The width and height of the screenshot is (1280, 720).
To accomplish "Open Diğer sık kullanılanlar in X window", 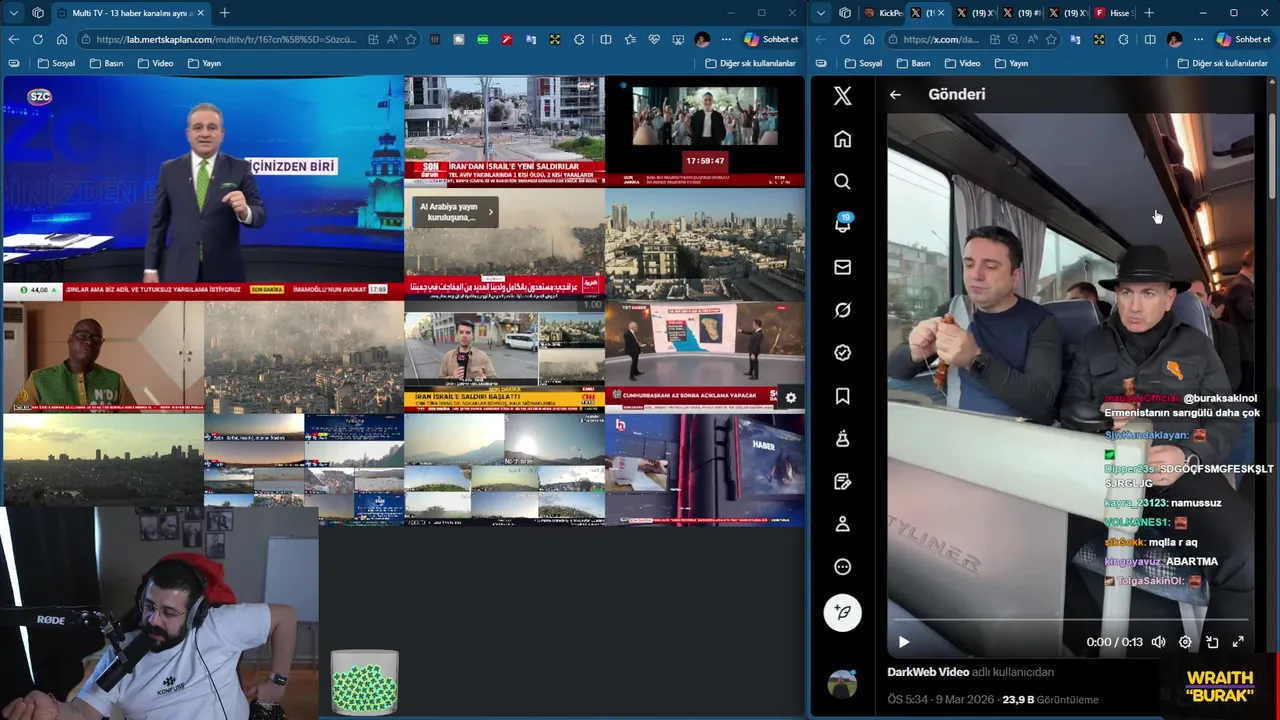I will pyautogui.click(x=1222, y=63).
